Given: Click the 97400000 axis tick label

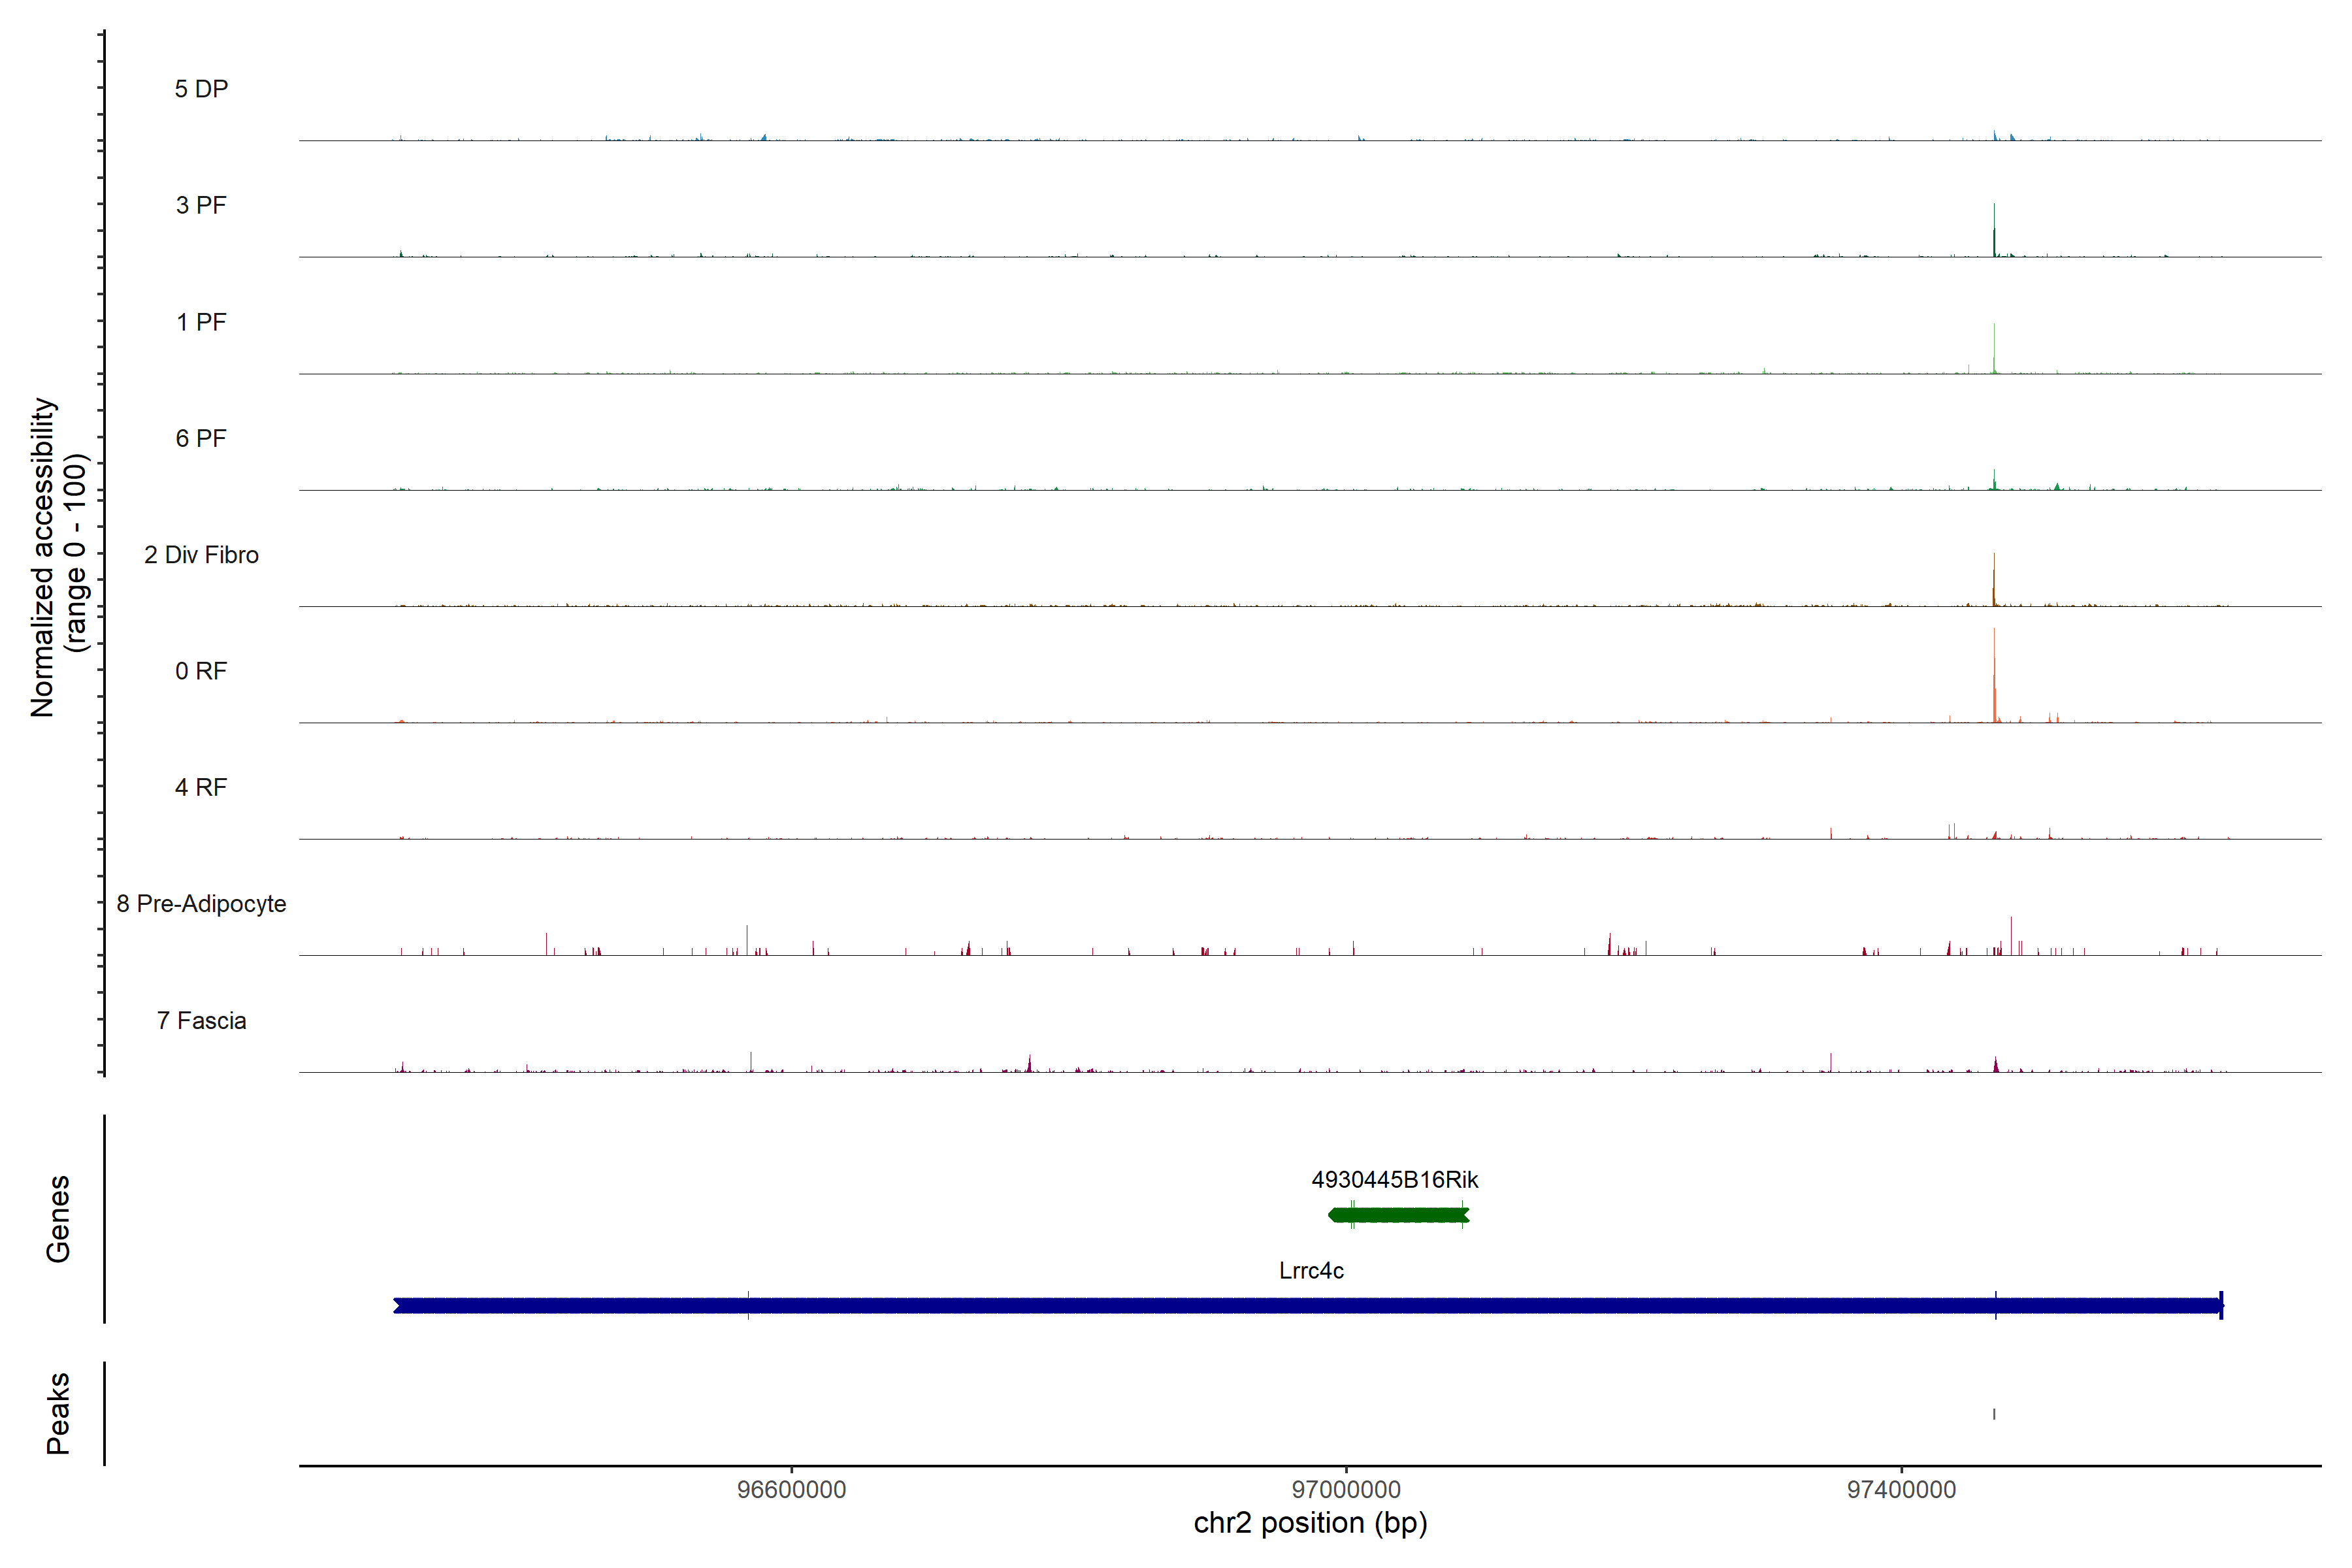Looking at the screenshot, I should click(1901, 1490).
